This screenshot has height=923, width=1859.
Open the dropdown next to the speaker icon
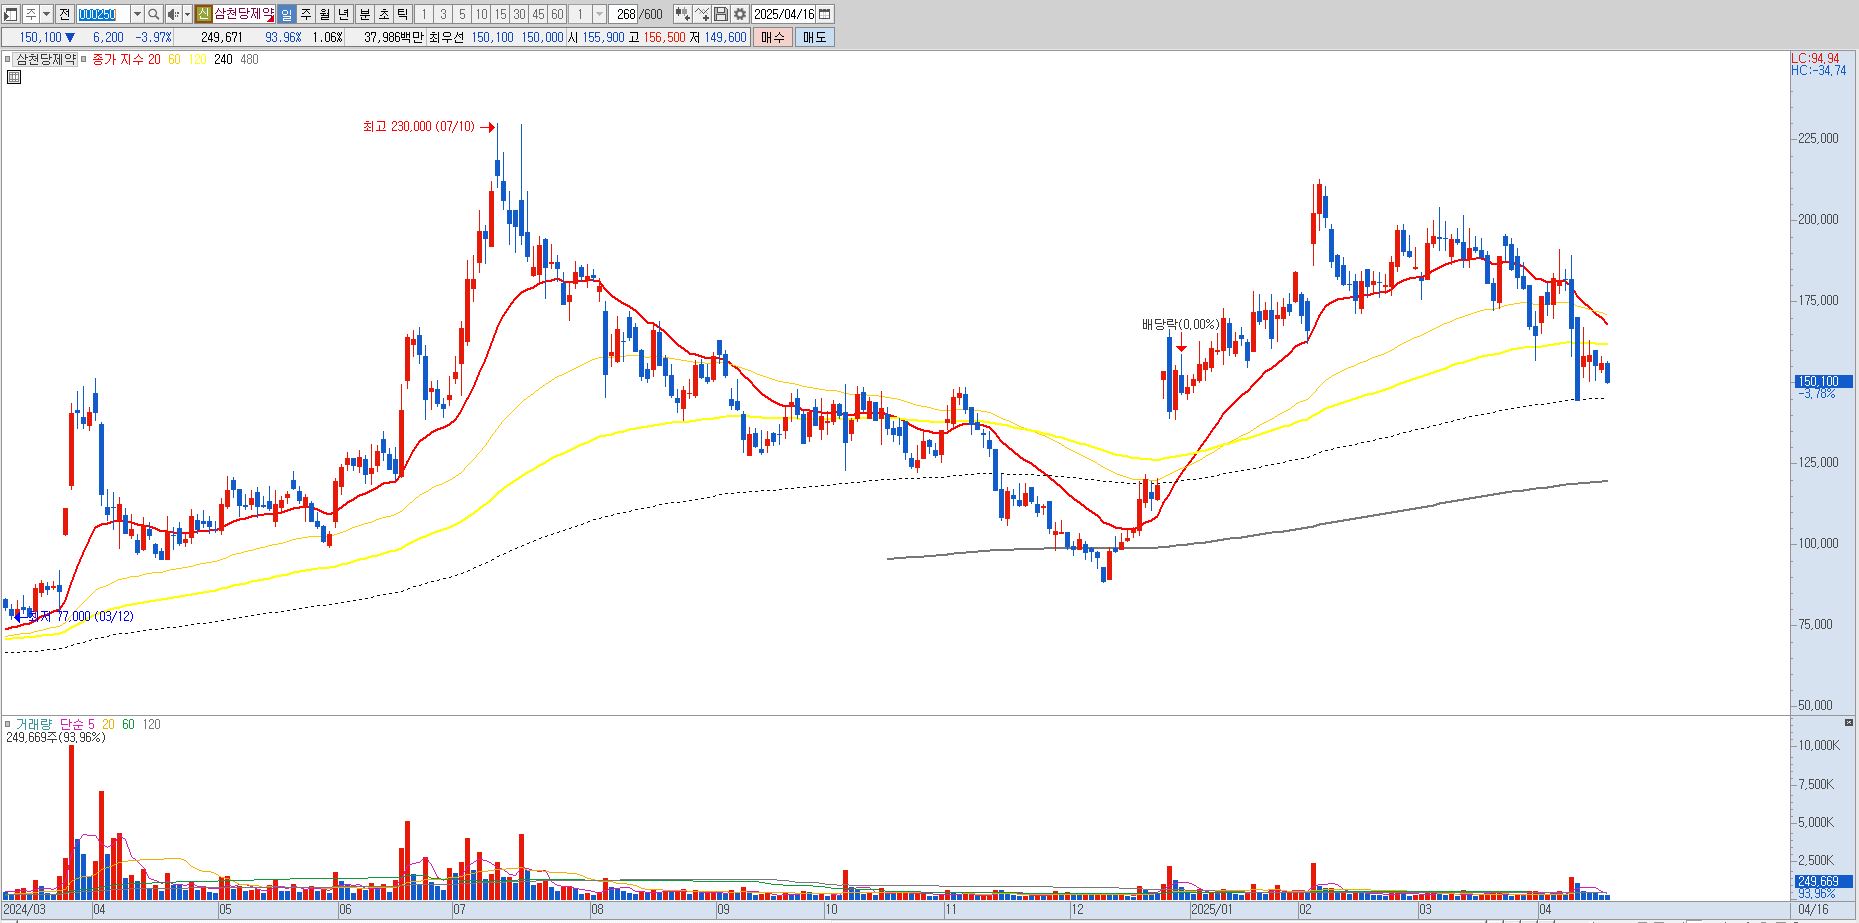coord(187,14)
